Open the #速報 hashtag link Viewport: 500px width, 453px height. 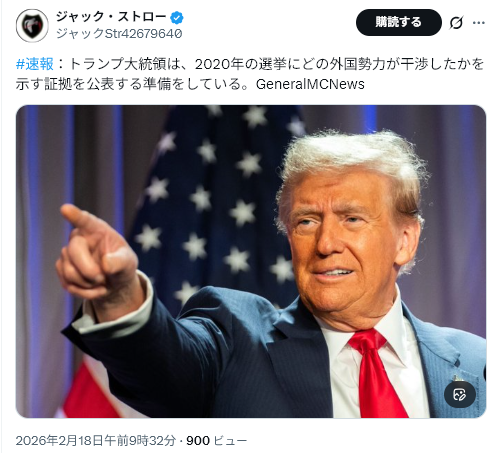(35, 64)
